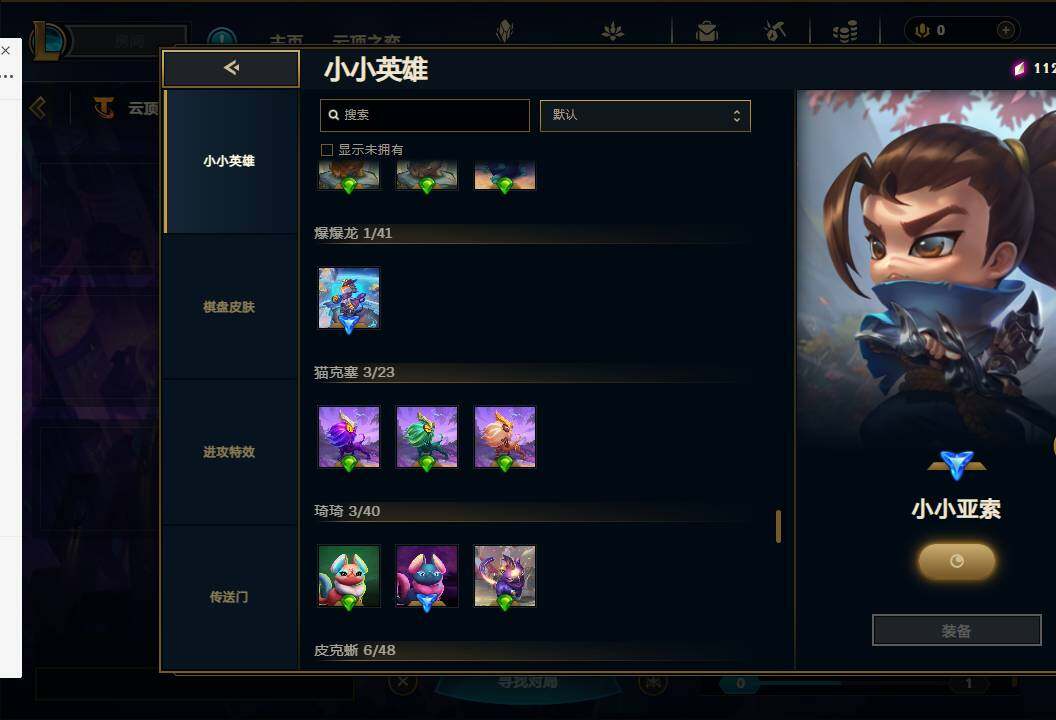Select the green 猫克塞 thumbnail

point(427,437)
